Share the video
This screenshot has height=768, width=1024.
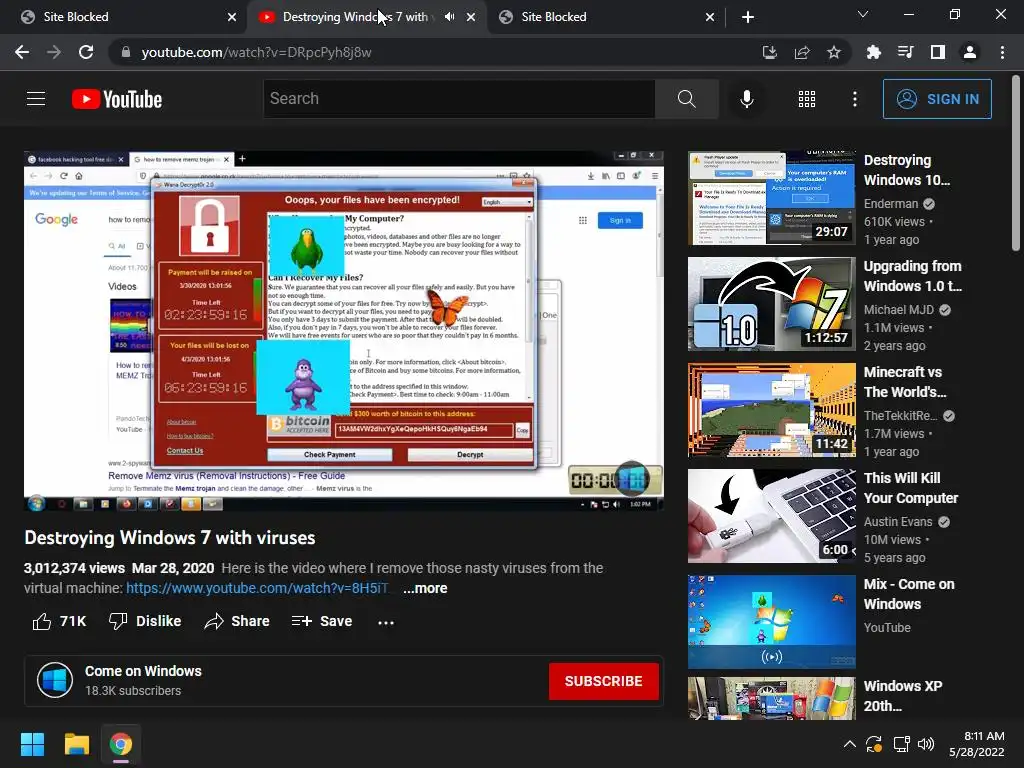coord(236,621)
